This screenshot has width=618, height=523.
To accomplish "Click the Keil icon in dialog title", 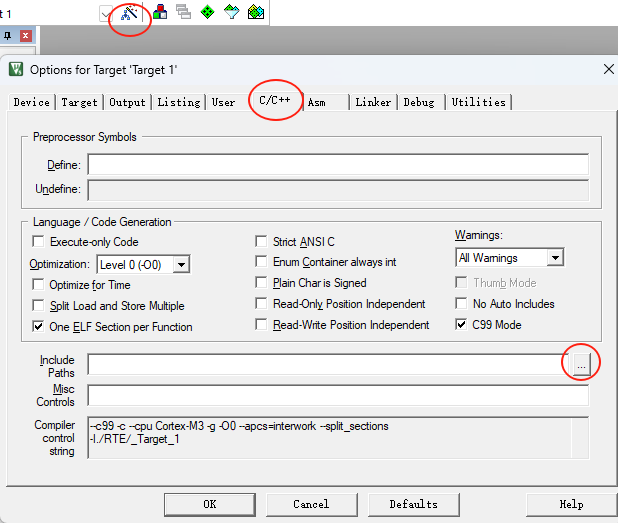I will point(16,69).
